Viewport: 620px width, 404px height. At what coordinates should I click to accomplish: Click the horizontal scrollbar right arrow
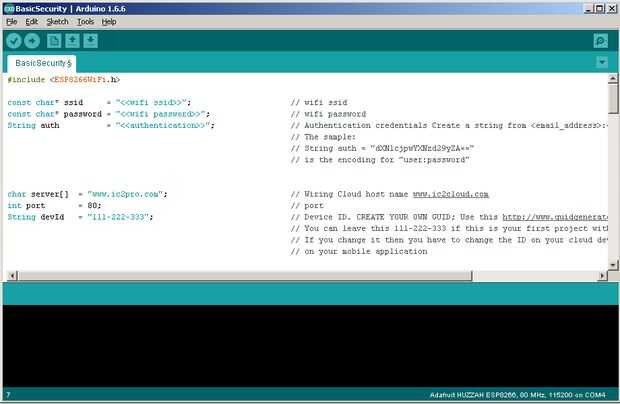click(602, 276)
